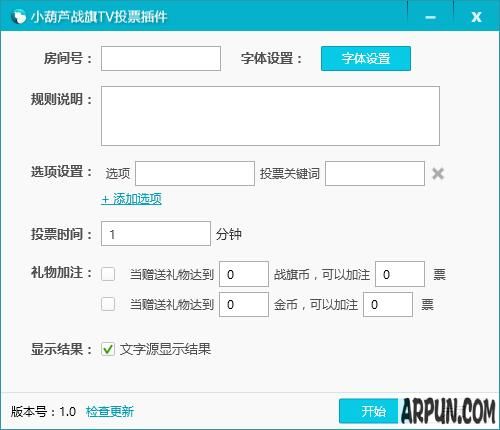Focus the 投票关键词 input field

pyautogui.click(x=375, y=173)
